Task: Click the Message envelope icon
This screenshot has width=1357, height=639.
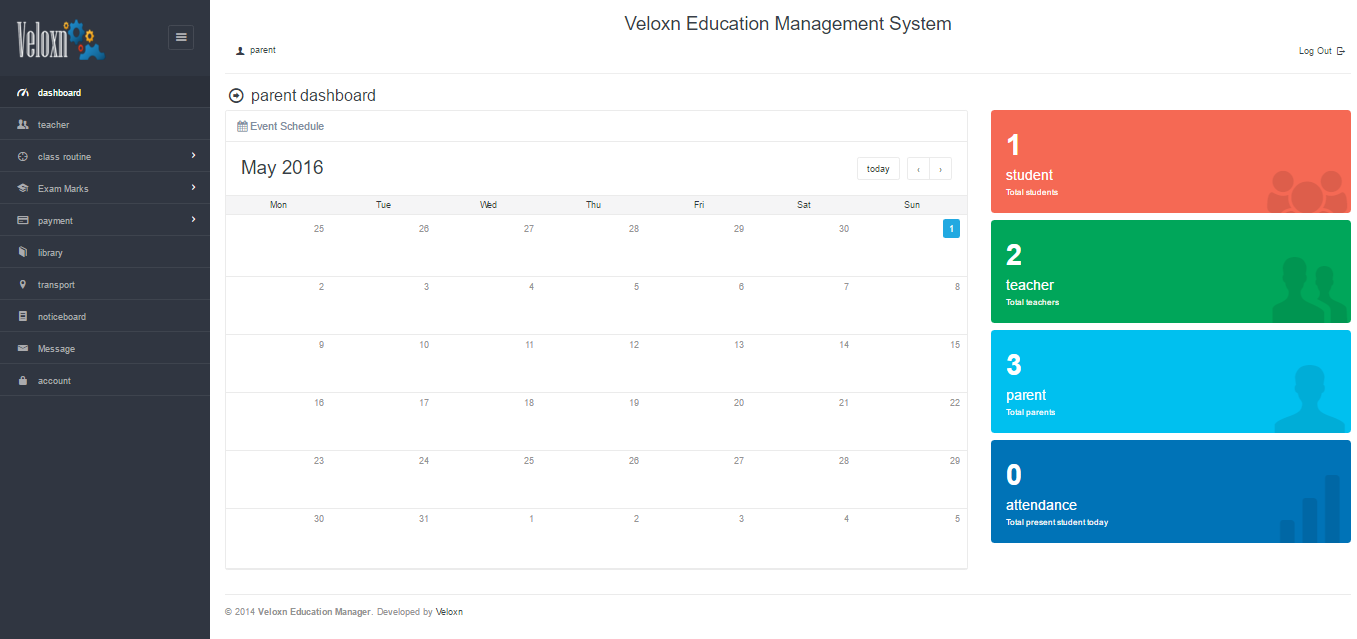Action: pyautogui.click(x=23, y=349)
